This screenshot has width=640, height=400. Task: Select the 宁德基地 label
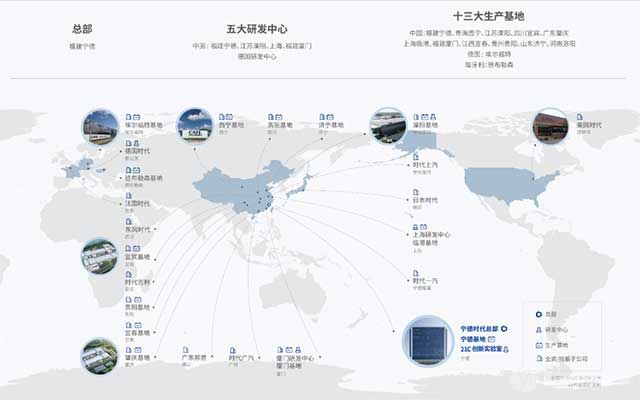pos(473,339)
